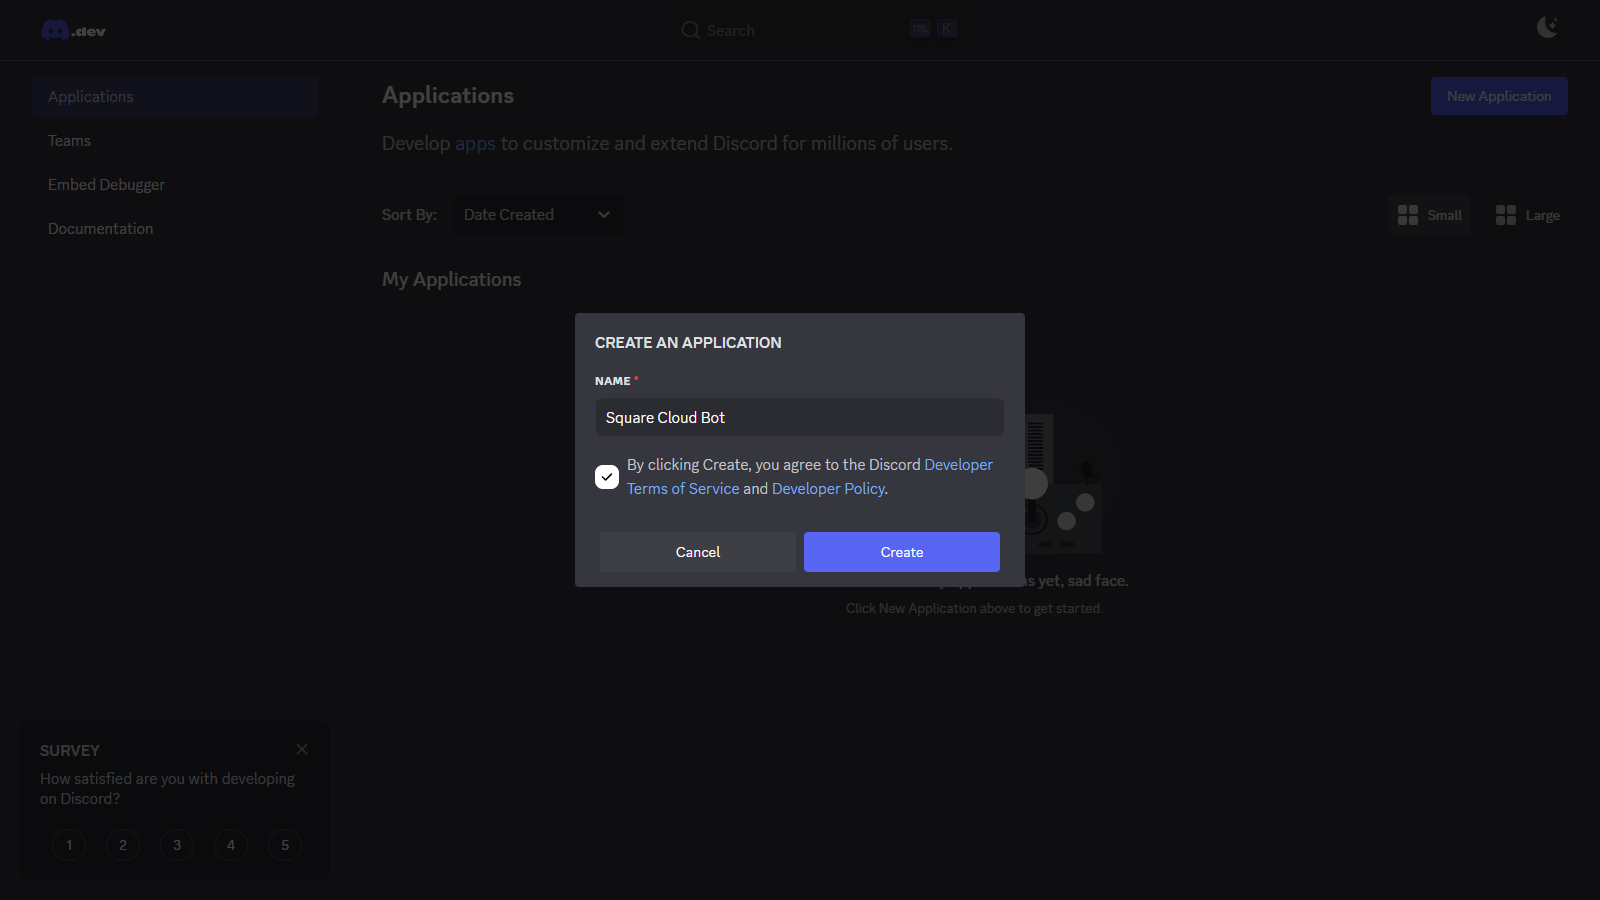Follow the apps link in the description
Image resolution: width=1600 pixels, height=900 pixels.
(x=475, y=144)
